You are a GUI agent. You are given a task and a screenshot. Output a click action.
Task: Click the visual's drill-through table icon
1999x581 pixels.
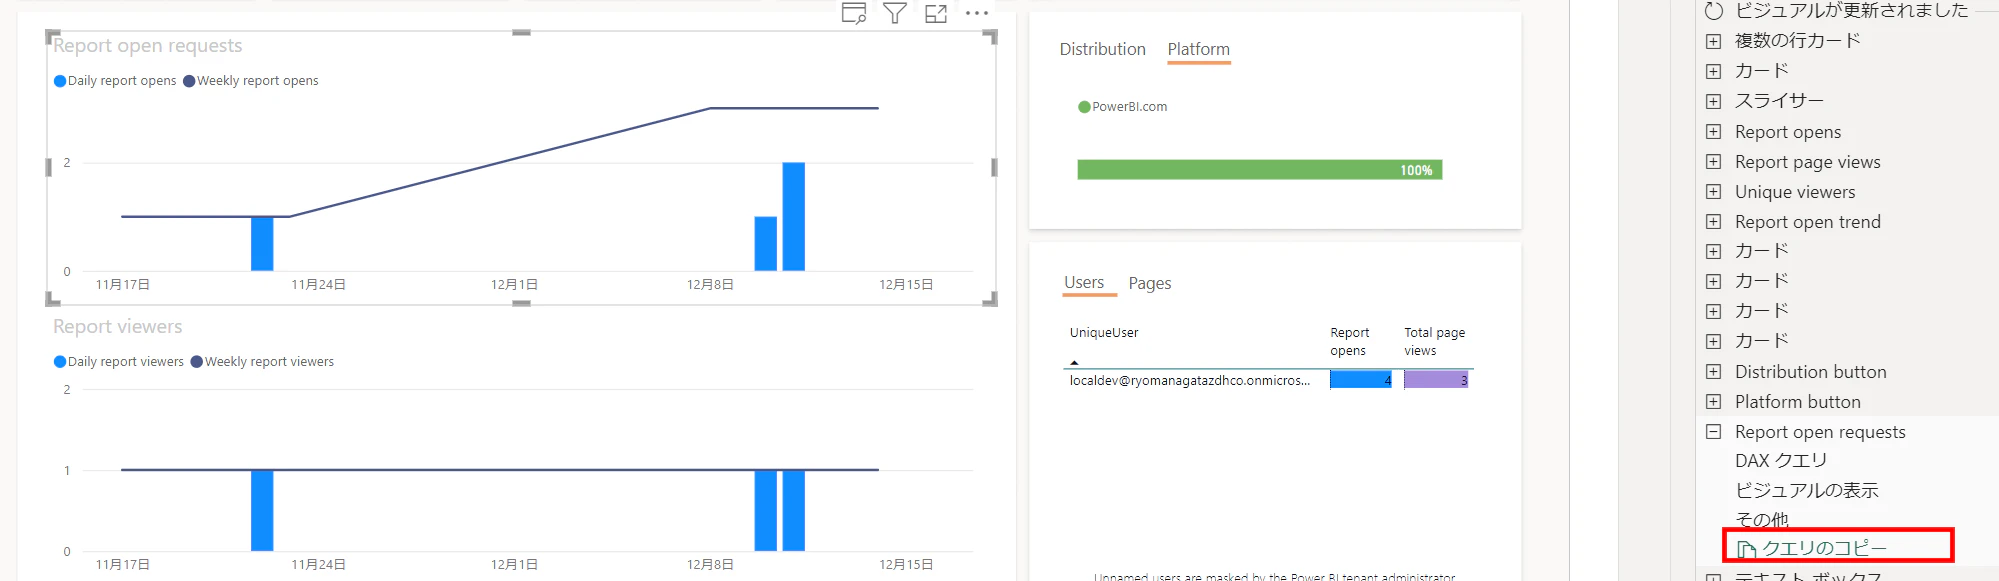tap(853, 13)
